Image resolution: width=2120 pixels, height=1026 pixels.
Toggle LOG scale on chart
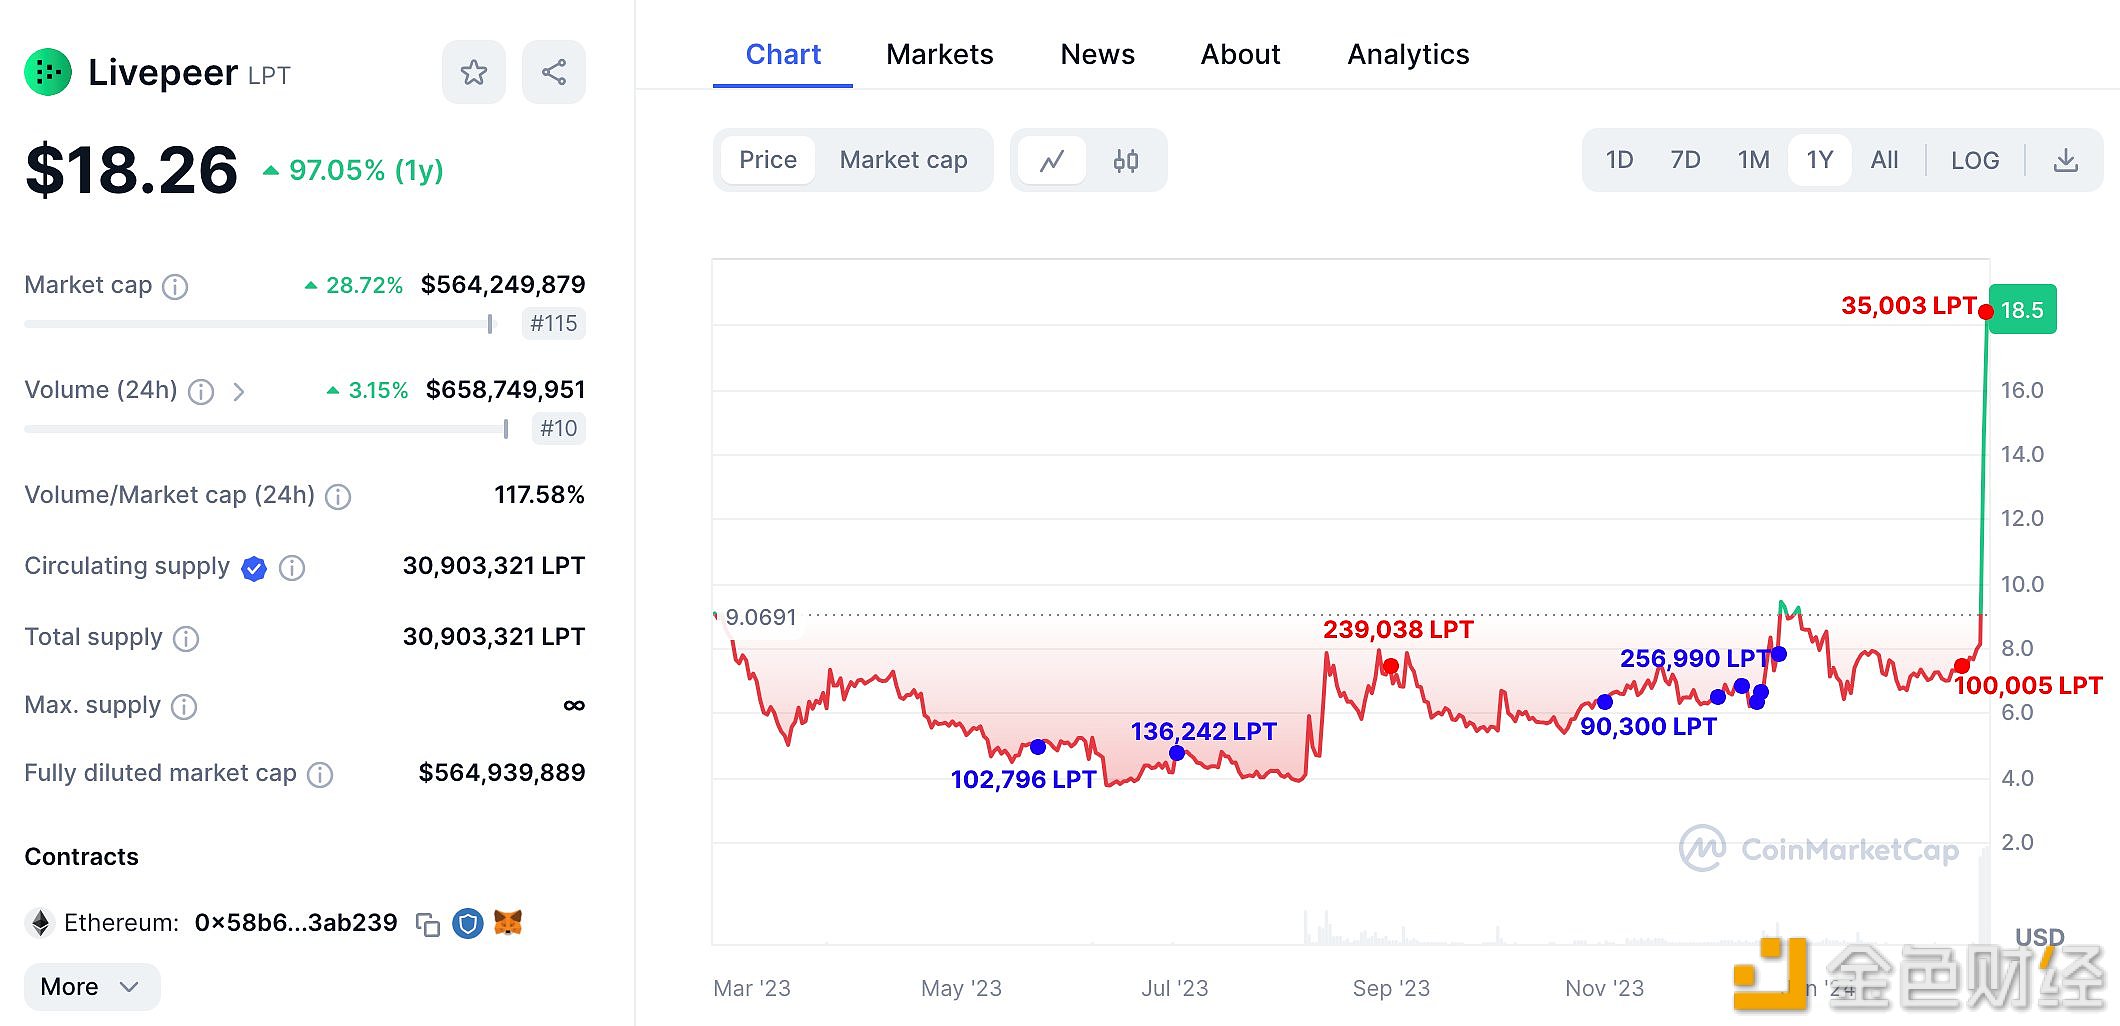pos(1975,160)
